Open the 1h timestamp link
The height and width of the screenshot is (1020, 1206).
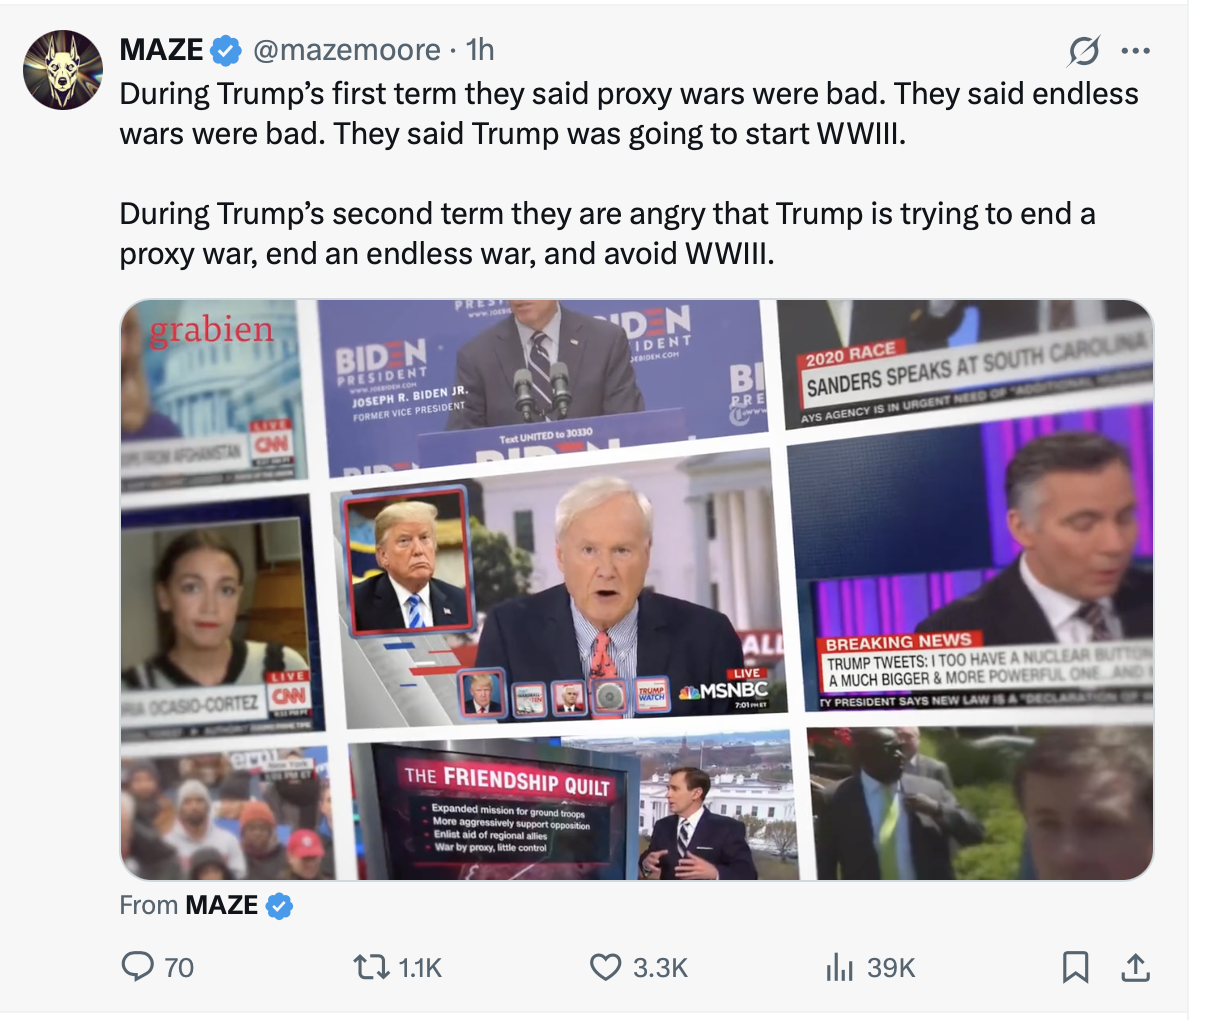481,49
